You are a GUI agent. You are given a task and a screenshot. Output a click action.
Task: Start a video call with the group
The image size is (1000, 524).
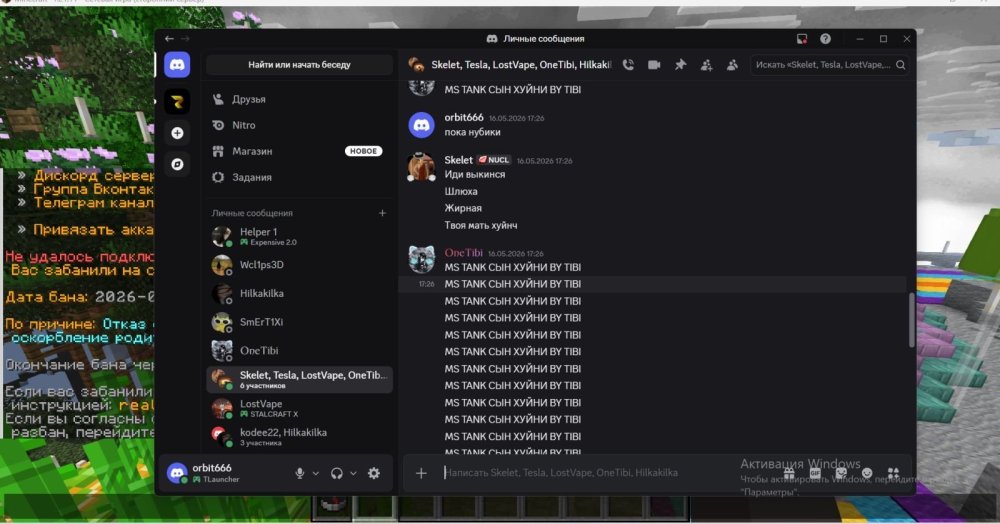click(654, 64)
